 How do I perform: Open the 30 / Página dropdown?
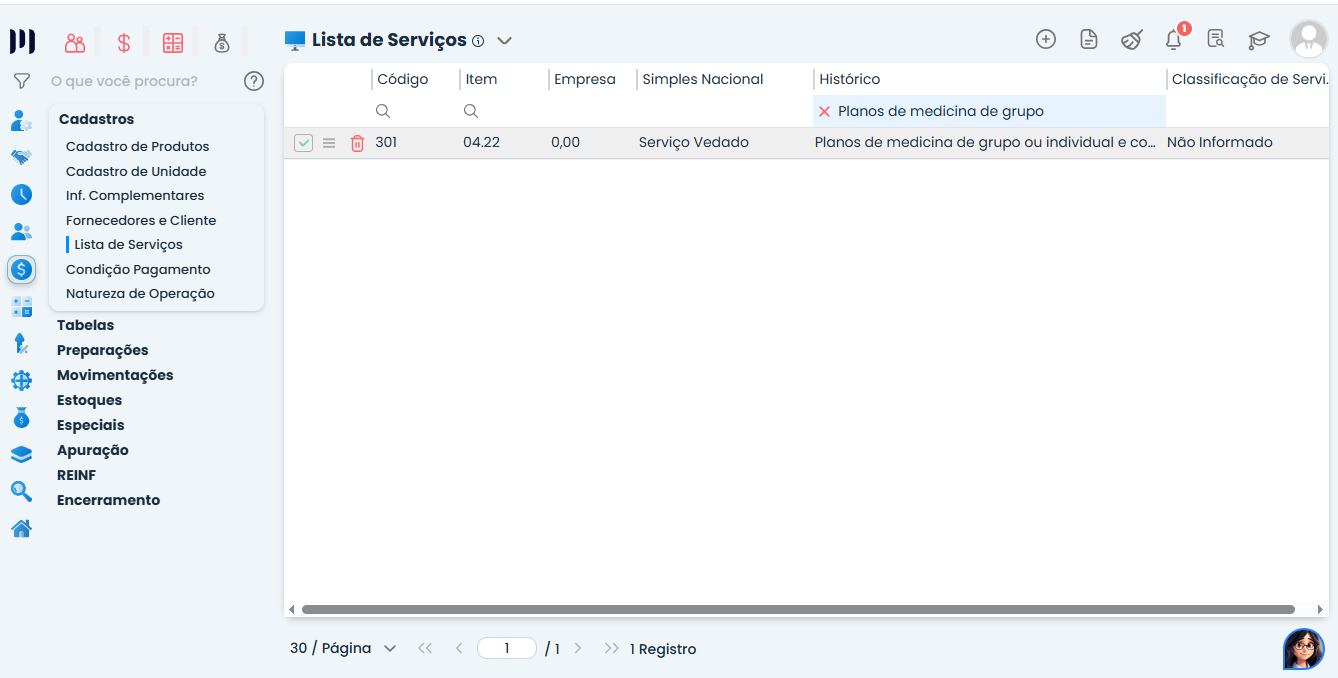(343, 648)
